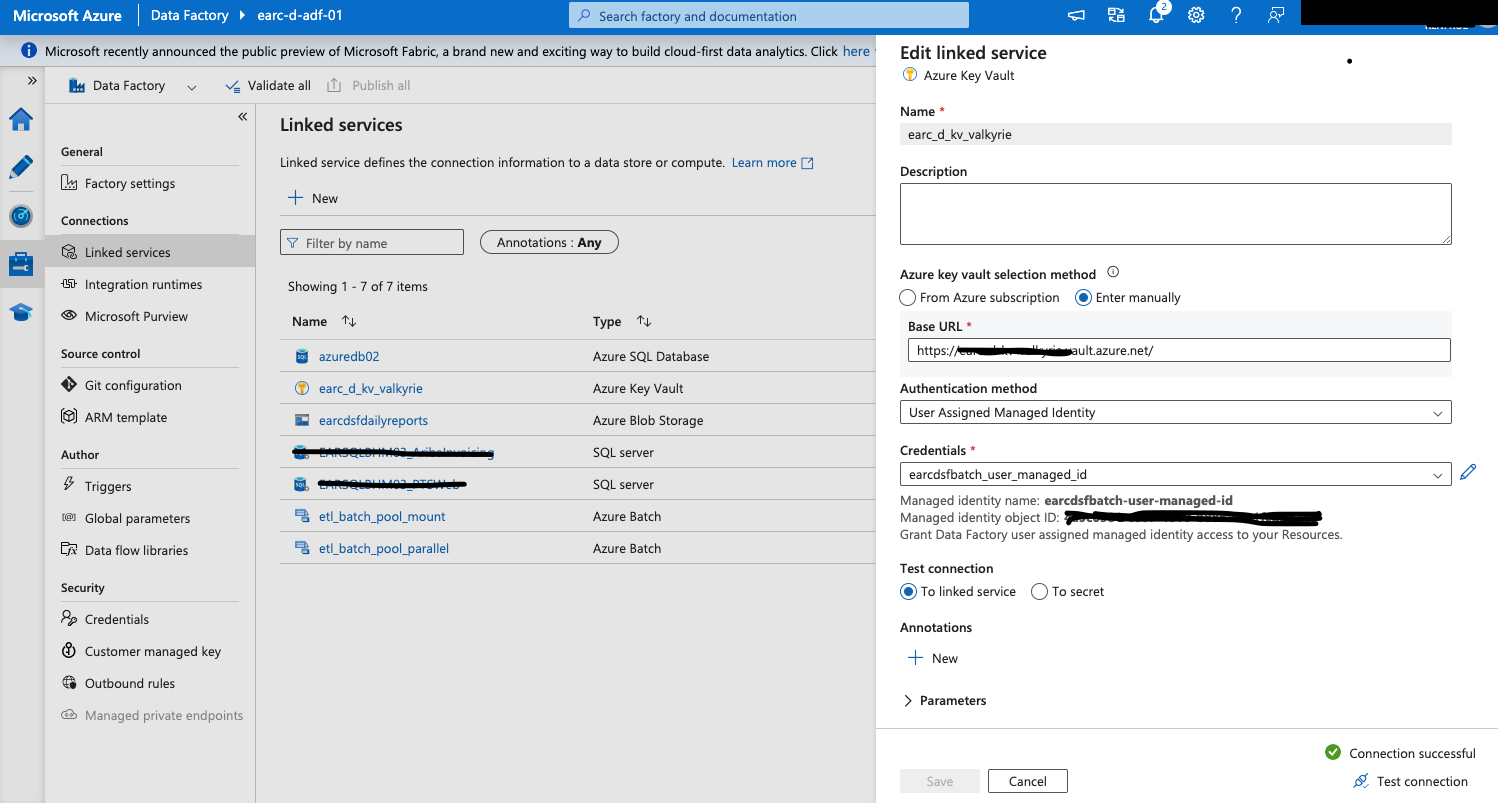Click the Name field earc_d_kv_valkyrie
Viewport: 1498px width, 803px height.
(1175, 134)
